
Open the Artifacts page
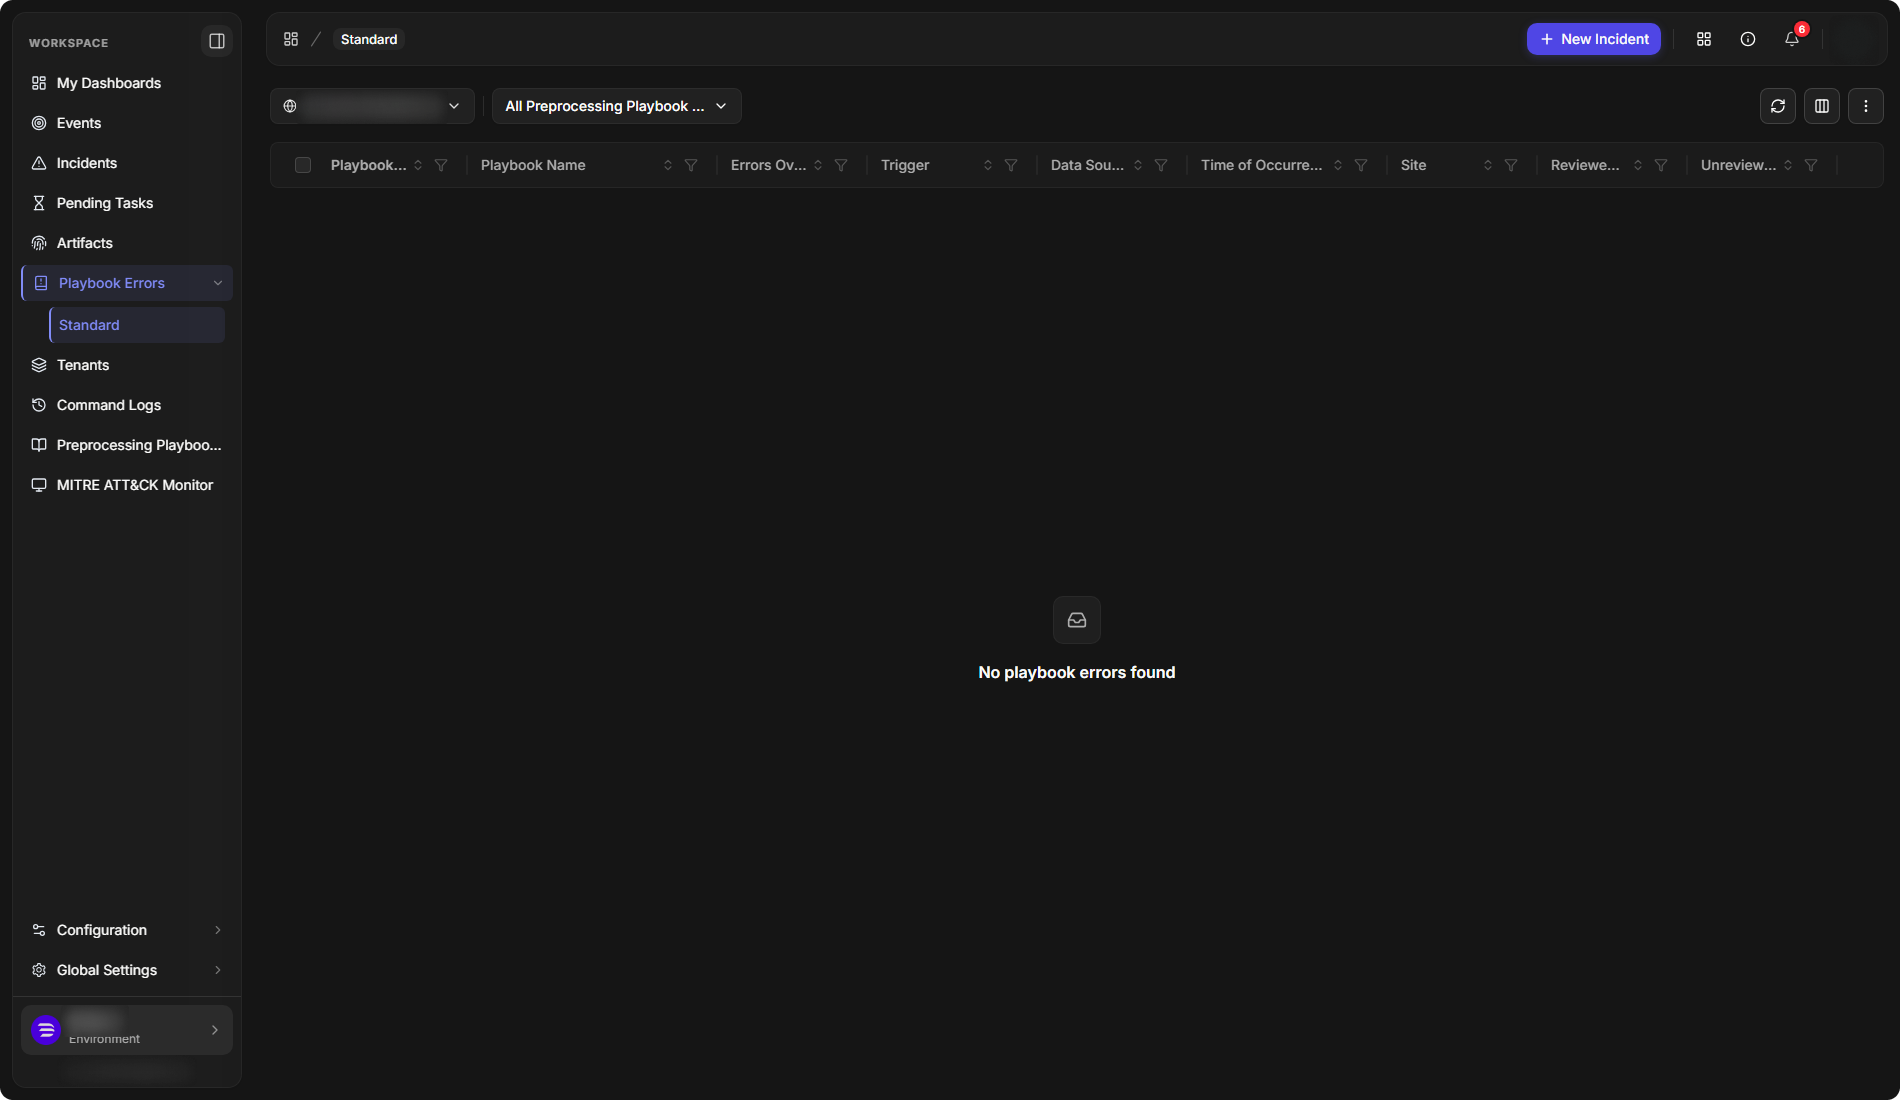pos(127,243)
